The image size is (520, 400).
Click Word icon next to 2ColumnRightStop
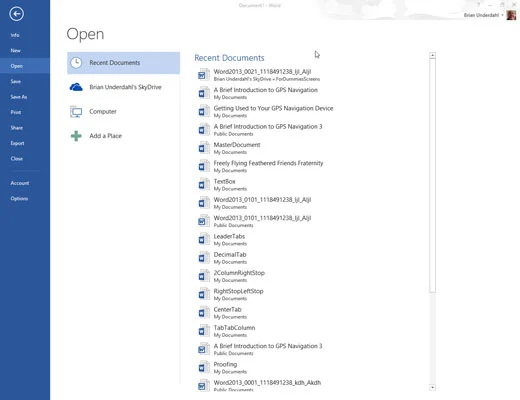coord(203,276)
